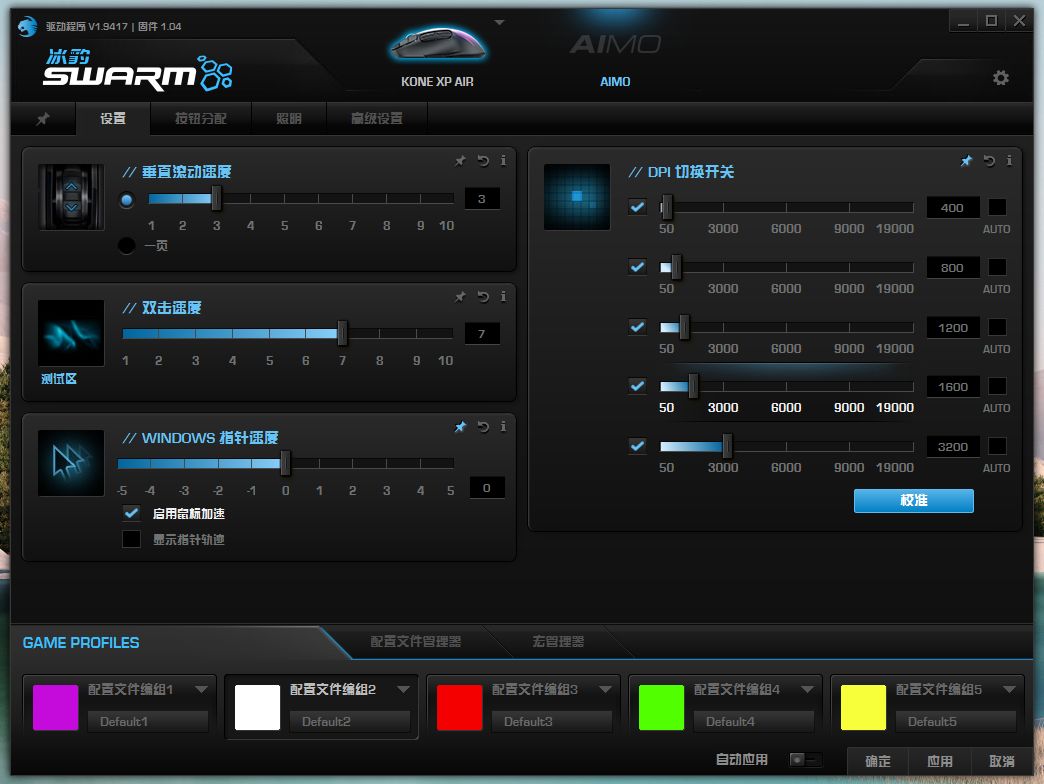This screenshot has height=784, width=1044.
Task: Toggle the auto apply switch
Action: [x=805, y=759]
